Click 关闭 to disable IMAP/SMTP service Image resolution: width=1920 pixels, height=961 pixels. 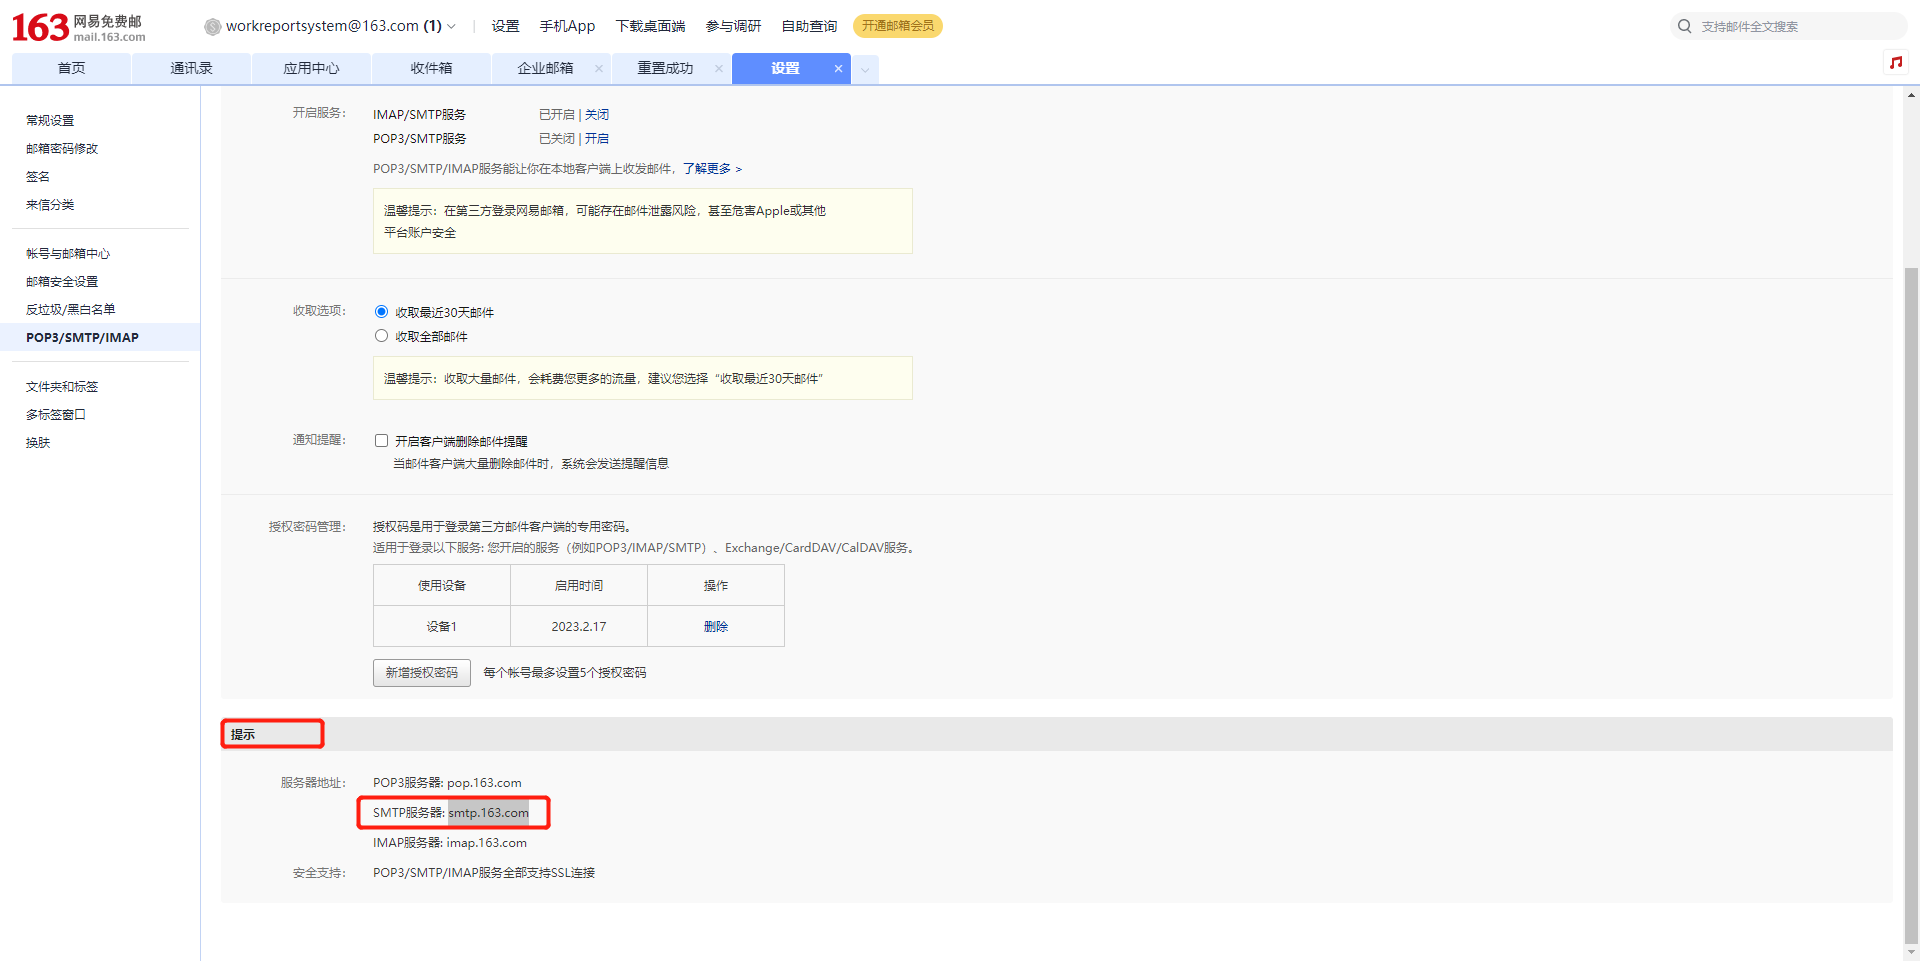[597, 114]
